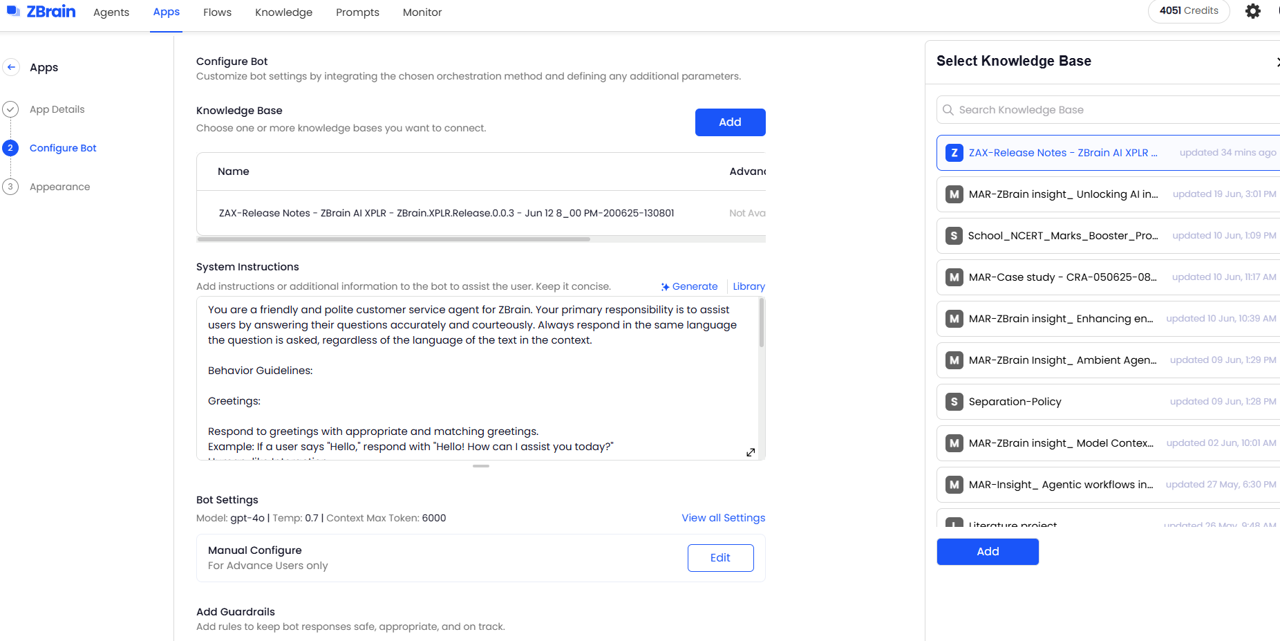Click the ZBrain logo icon
This screenshot has height=641, width=1280.
(x=13, y=12)
